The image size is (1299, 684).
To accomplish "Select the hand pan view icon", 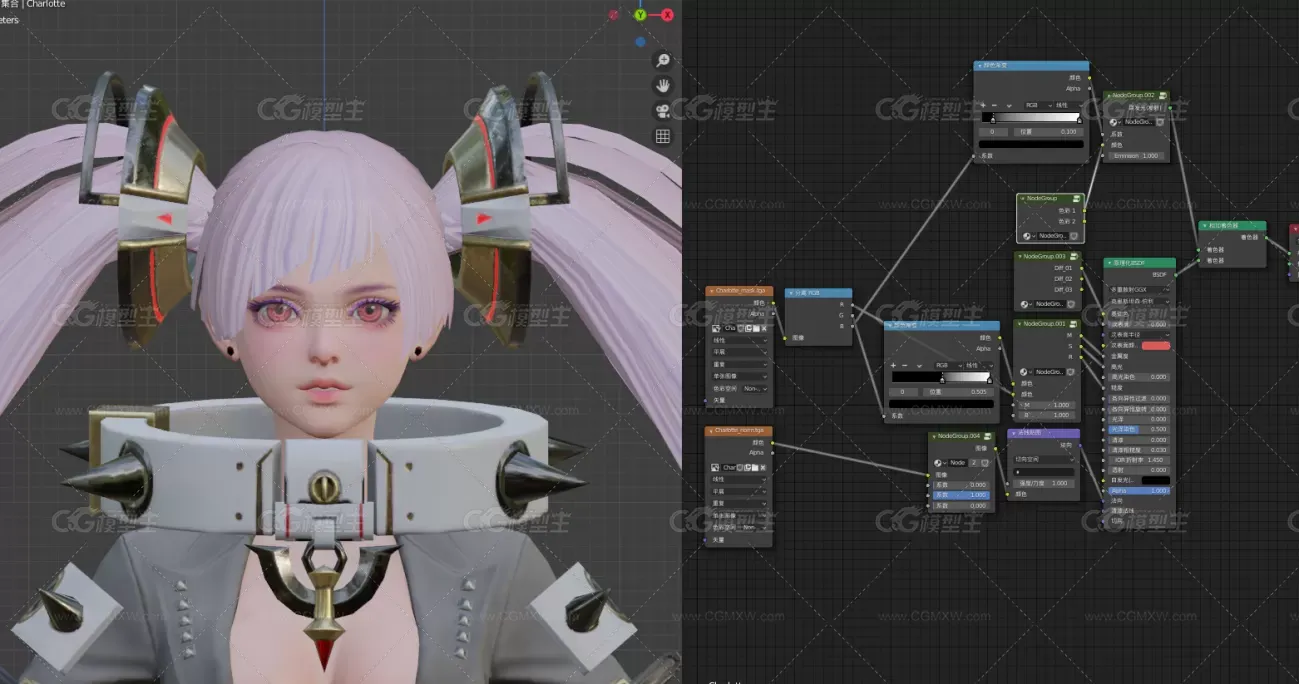I will tap(662, 86).
